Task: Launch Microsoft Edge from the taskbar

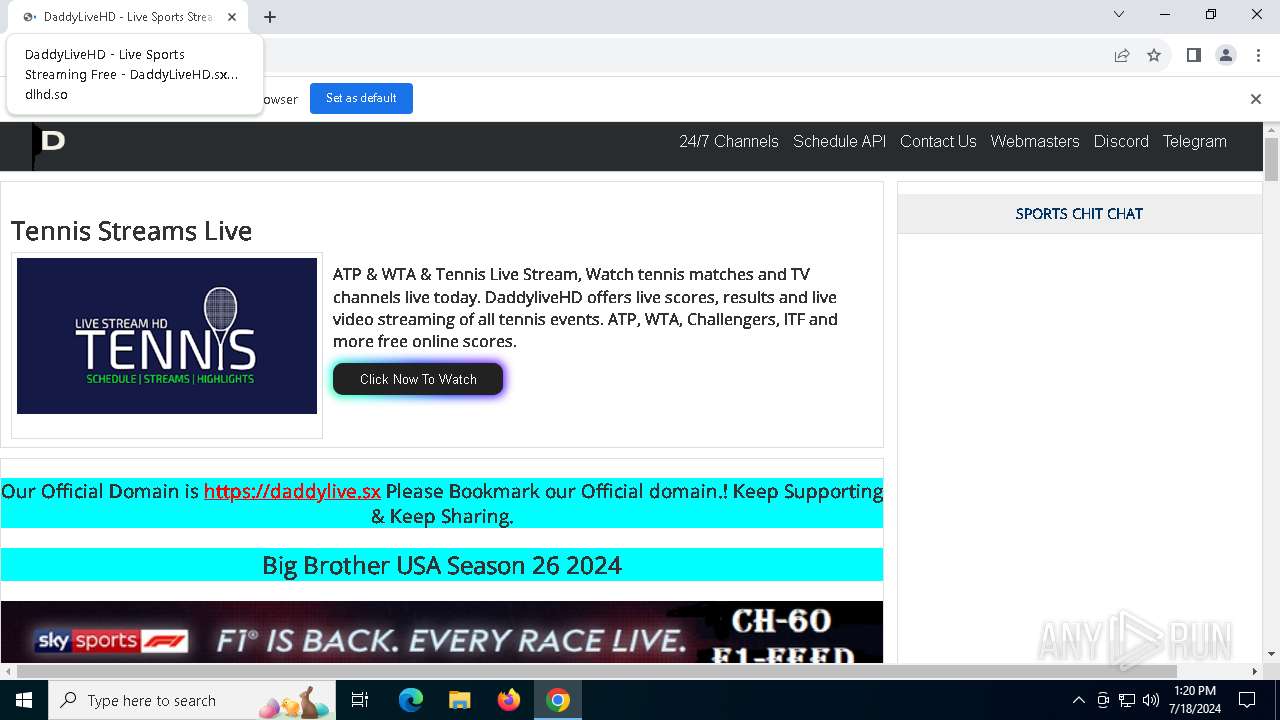Action: click(x=411, y=700)
